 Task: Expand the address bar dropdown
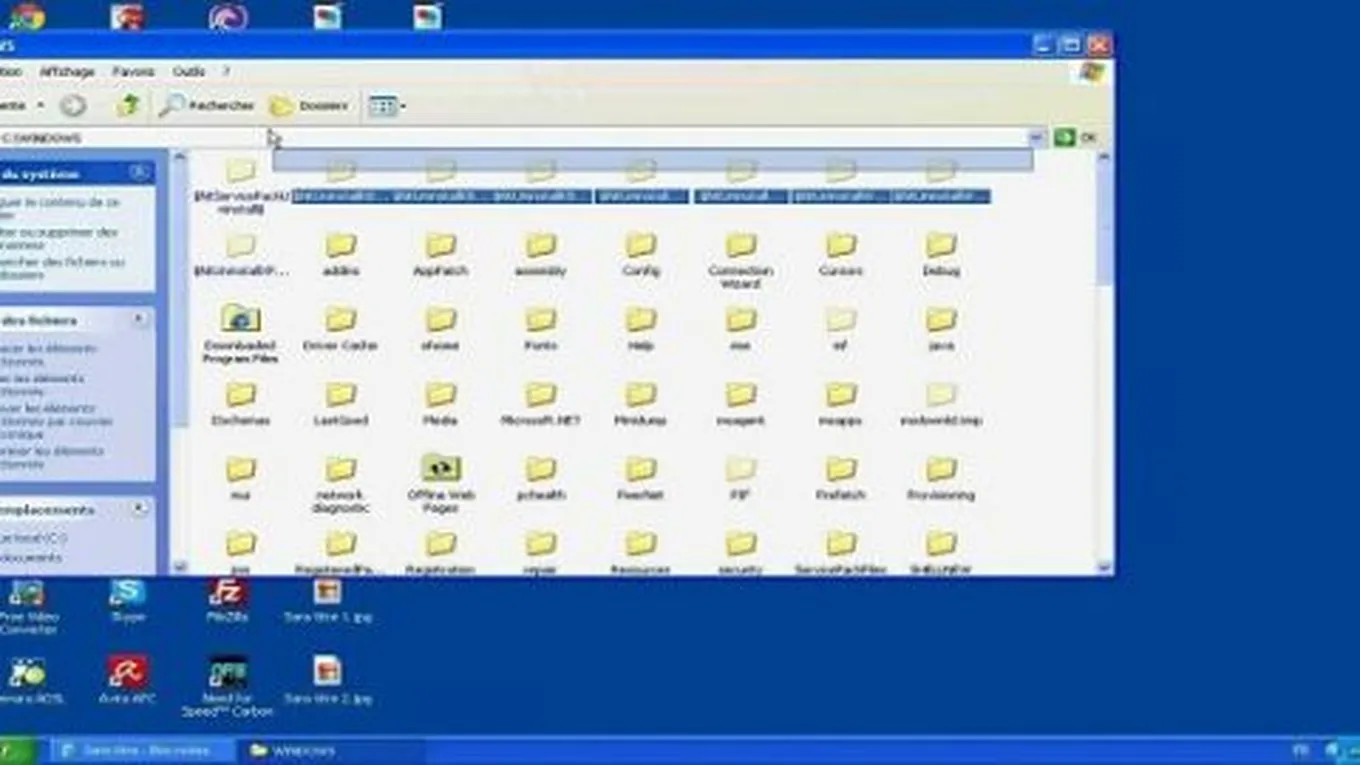1037,138
